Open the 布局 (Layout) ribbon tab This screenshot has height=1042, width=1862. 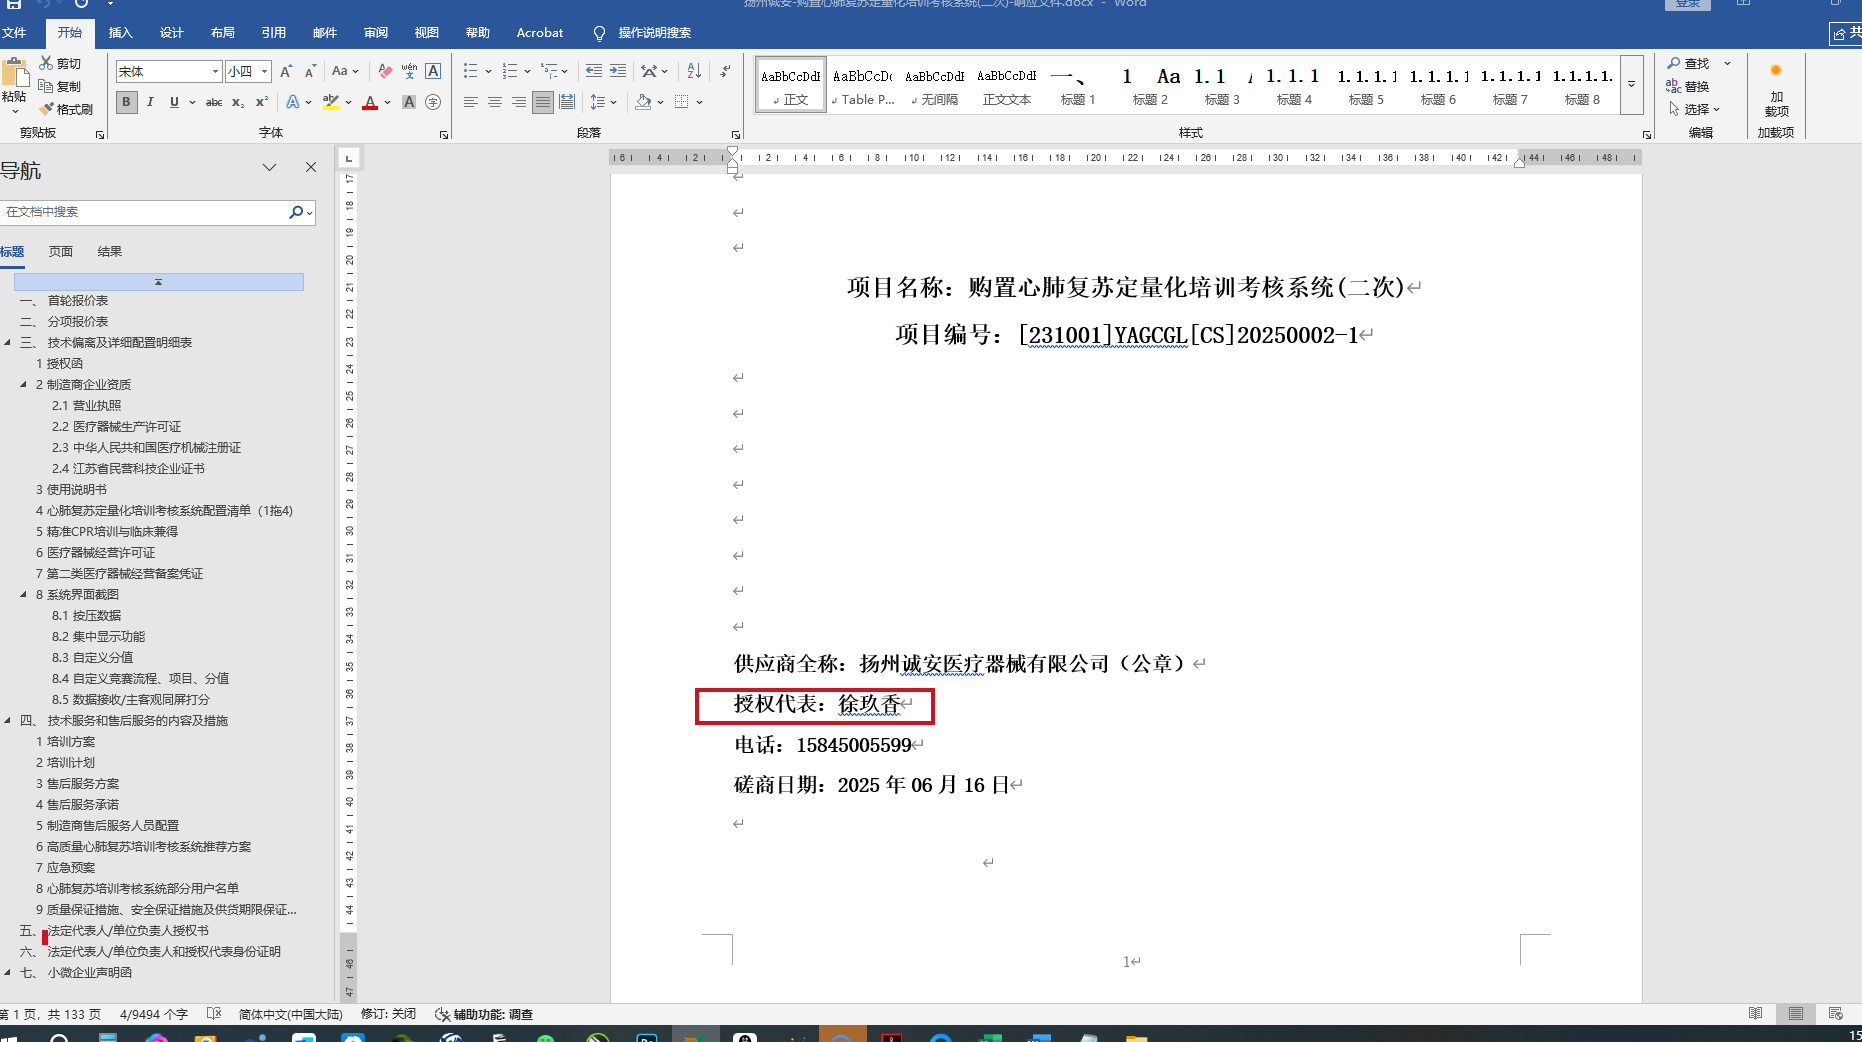click(223, 33)
